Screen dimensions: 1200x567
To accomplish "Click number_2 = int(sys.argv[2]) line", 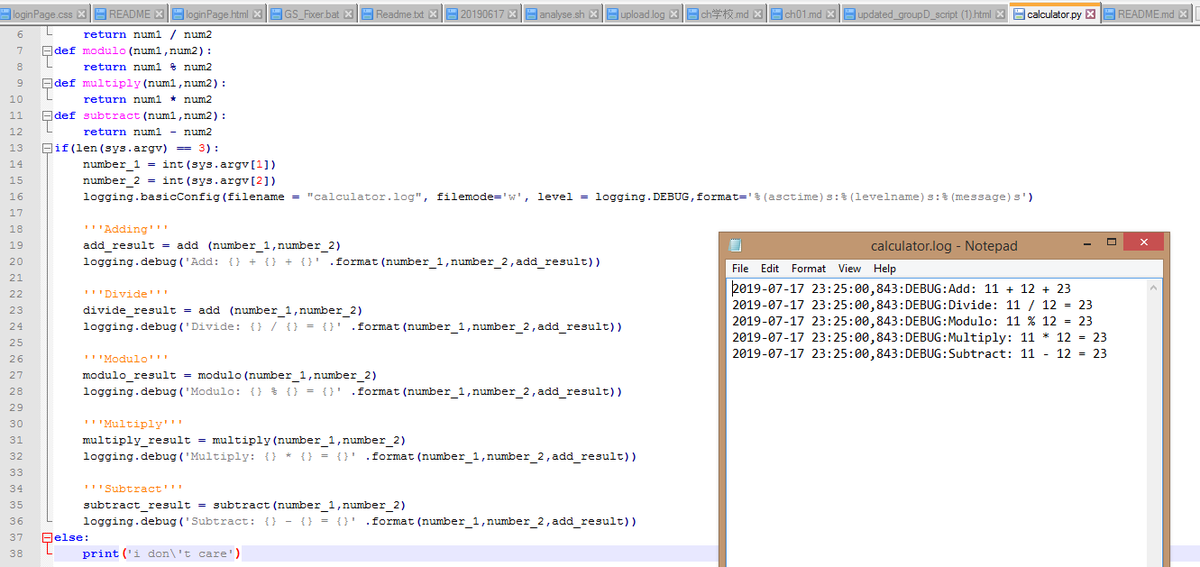I will (x=180, y=180).
